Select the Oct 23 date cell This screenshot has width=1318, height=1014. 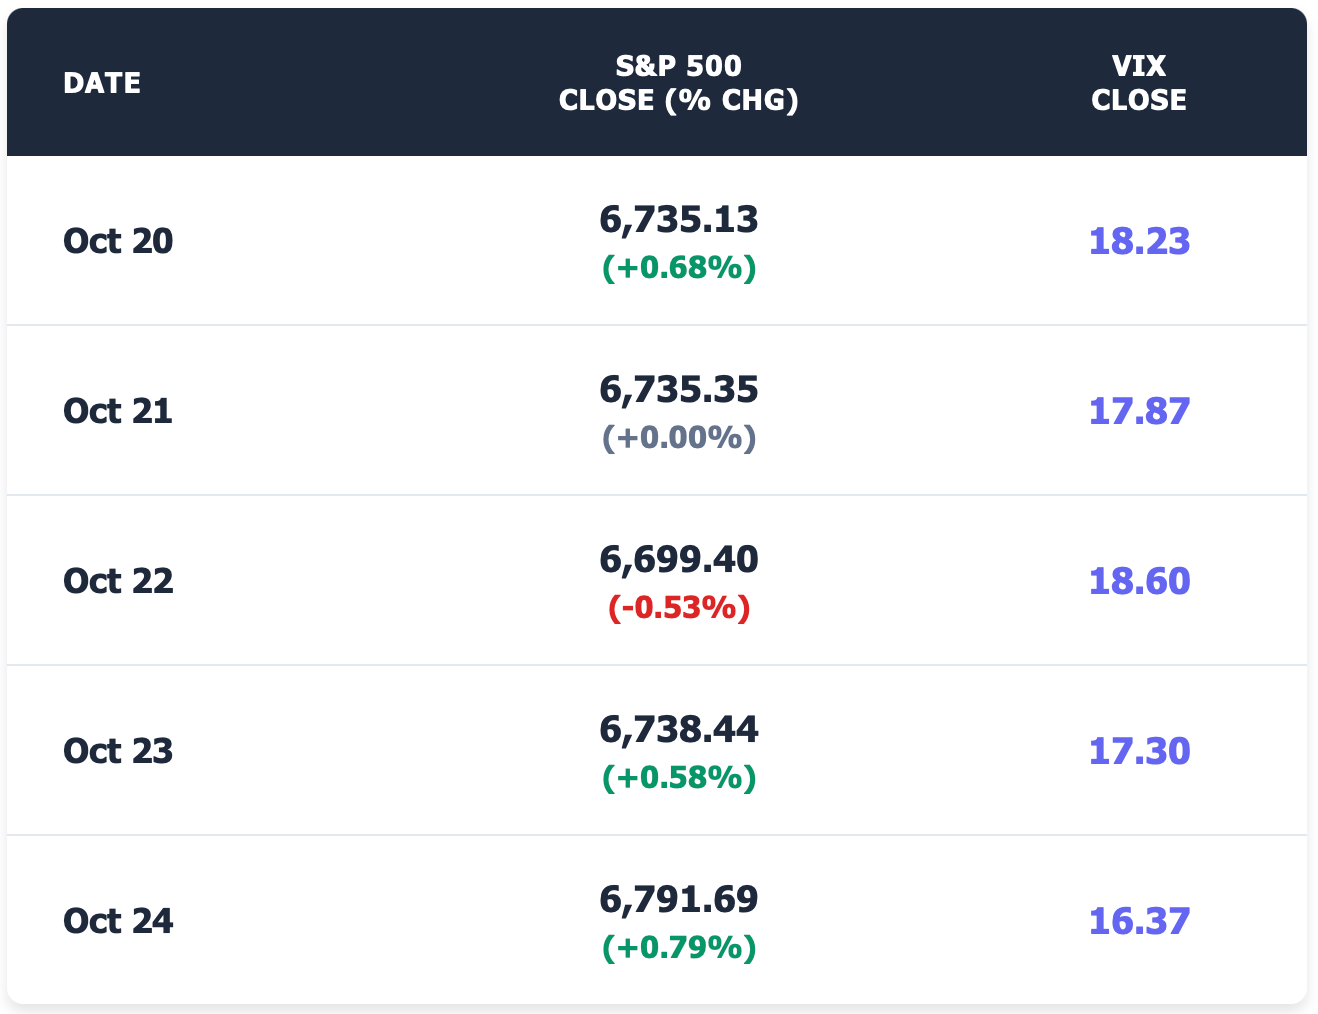pos(118,751)
